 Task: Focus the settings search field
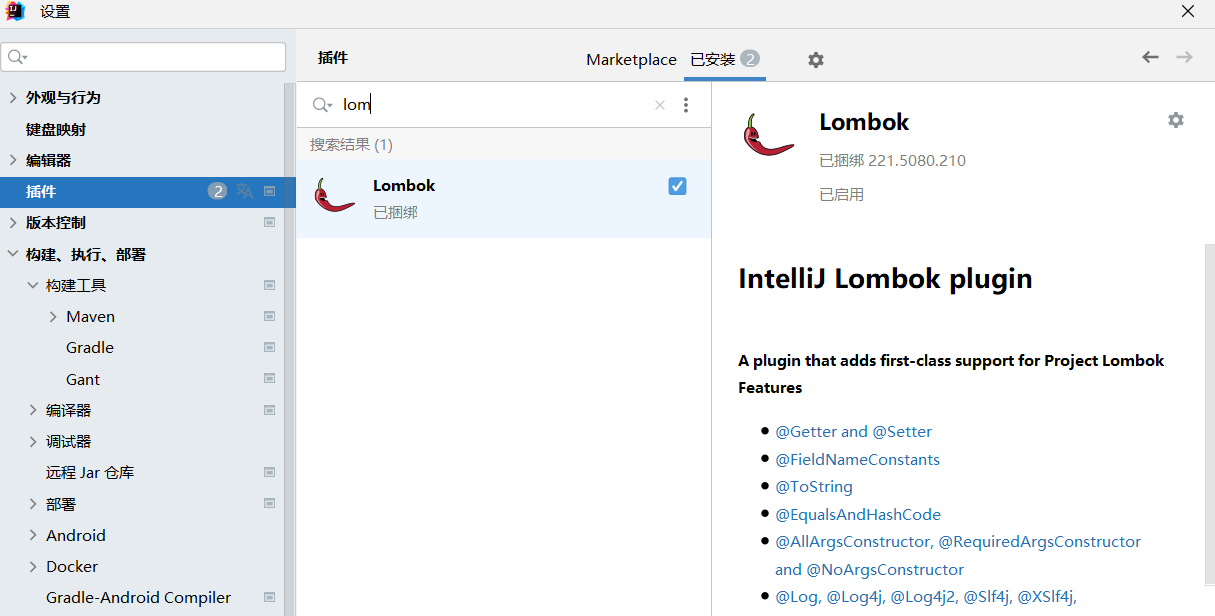click(143, 57)
